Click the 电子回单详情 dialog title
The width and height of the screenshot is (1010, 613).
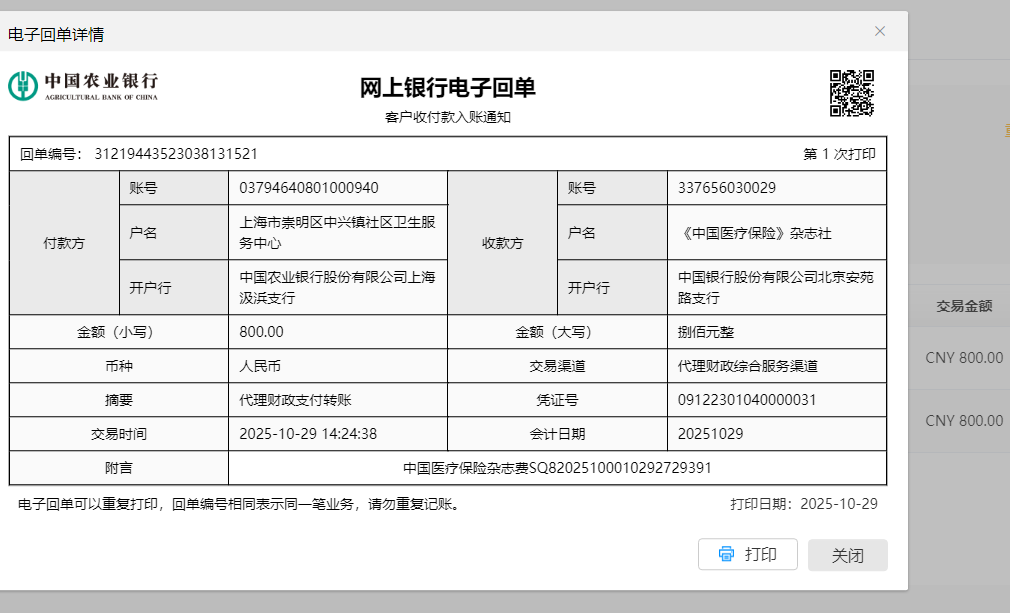pyautogui.click(x=56, y=34)
